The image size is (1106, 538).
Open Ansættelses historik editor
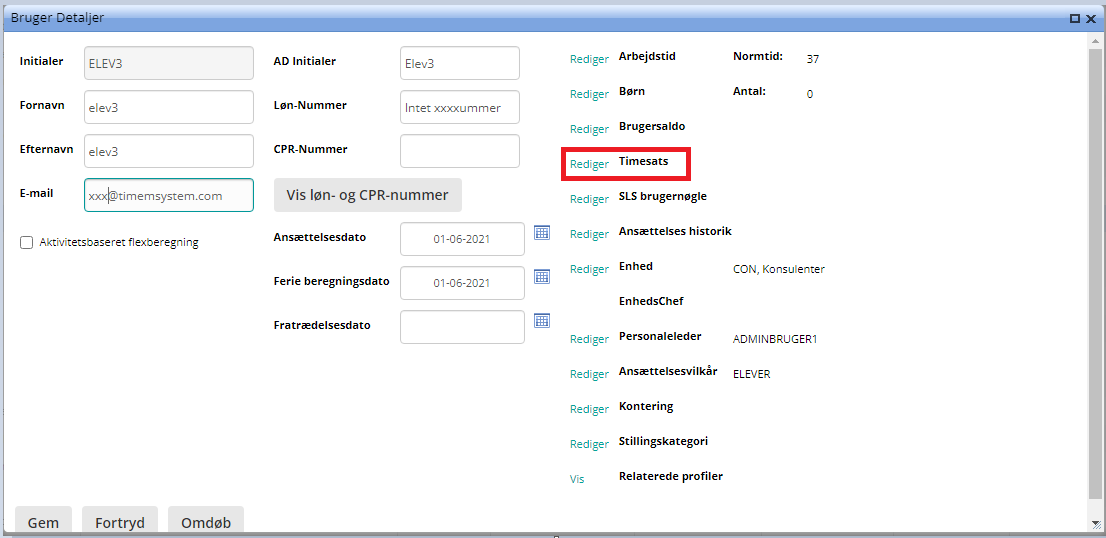click(x=589, y=234)
